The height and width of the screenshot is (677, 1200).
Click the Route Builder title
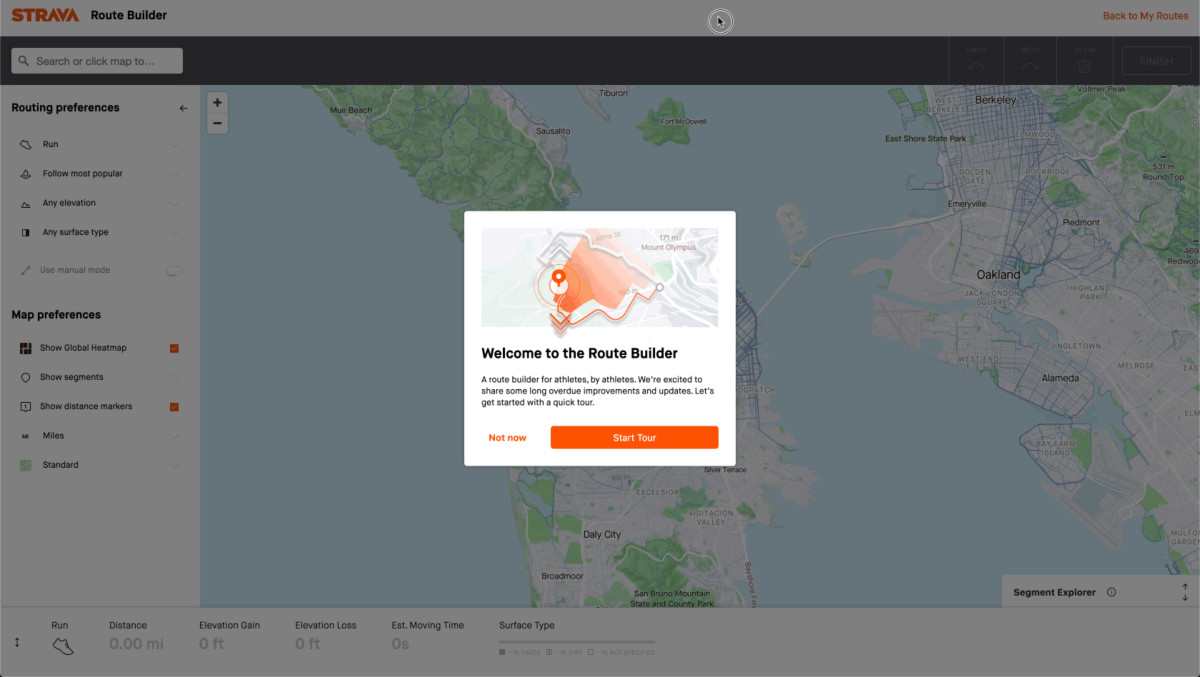129,15
